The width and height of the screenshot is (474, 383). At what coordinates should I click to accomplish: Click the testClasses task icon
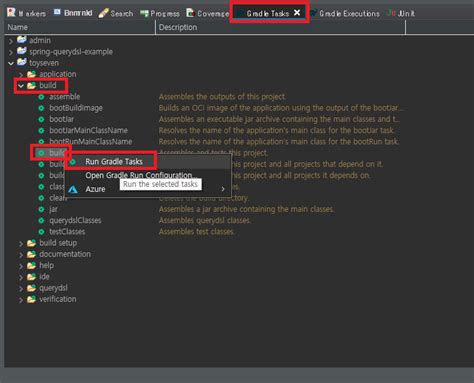click(41, 232)
